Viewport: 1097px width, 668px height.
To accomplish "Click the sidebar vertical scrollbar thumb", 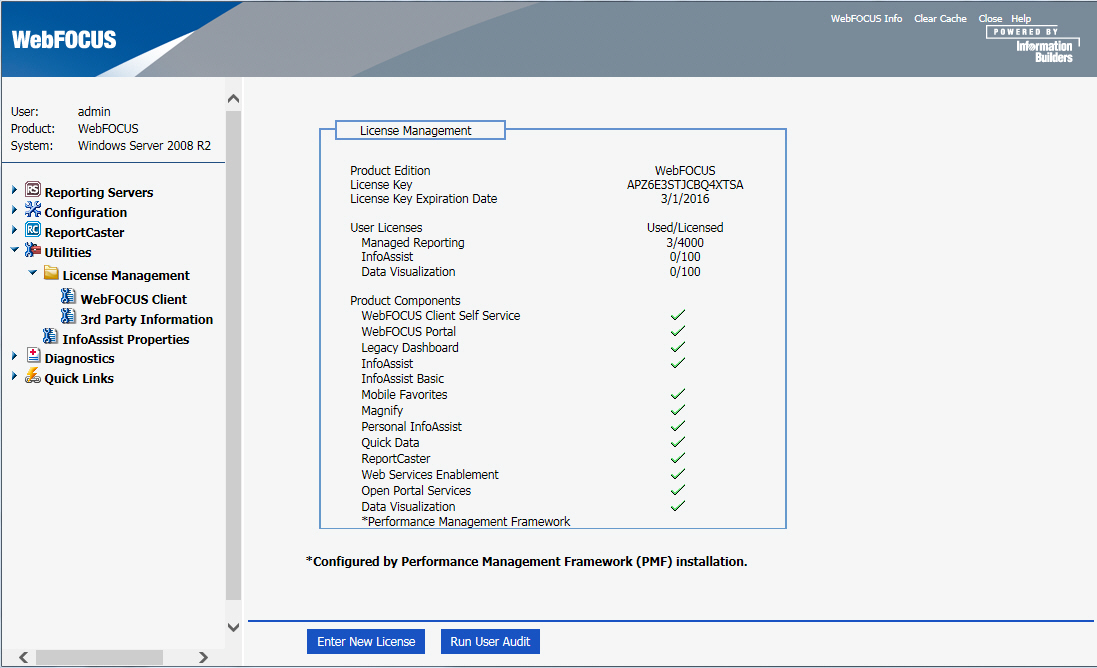I will coord(234,355).
